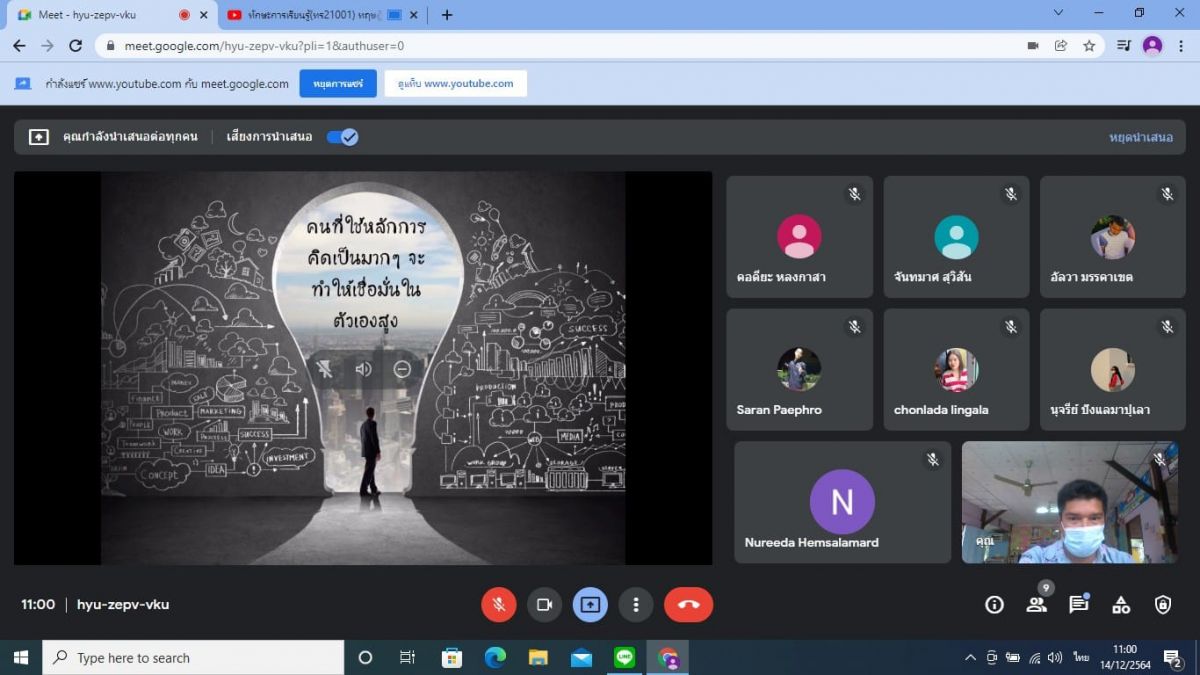This screenshot has height=675, width=1200.
Task: Toggle camera in Meet controls
Action: (544, 604)
